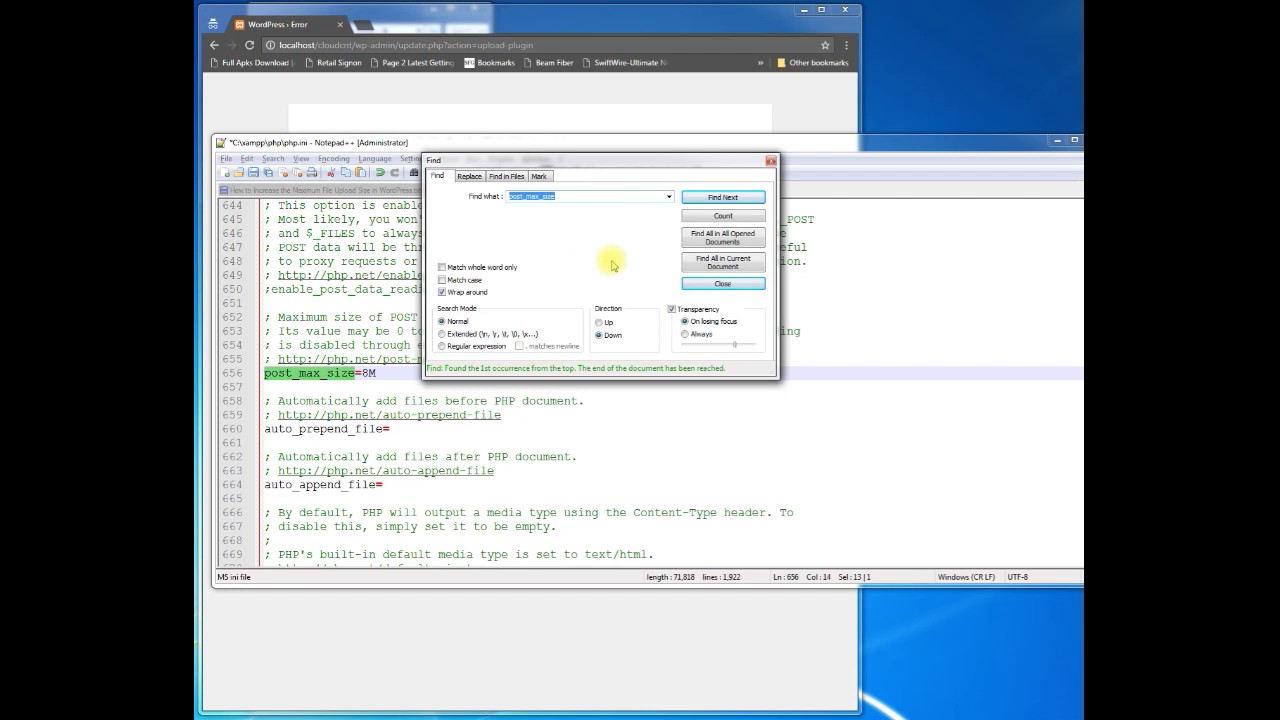Bookmark this page with the star icon
This screenshot has width=1280, height=720.
click(825, 45)
